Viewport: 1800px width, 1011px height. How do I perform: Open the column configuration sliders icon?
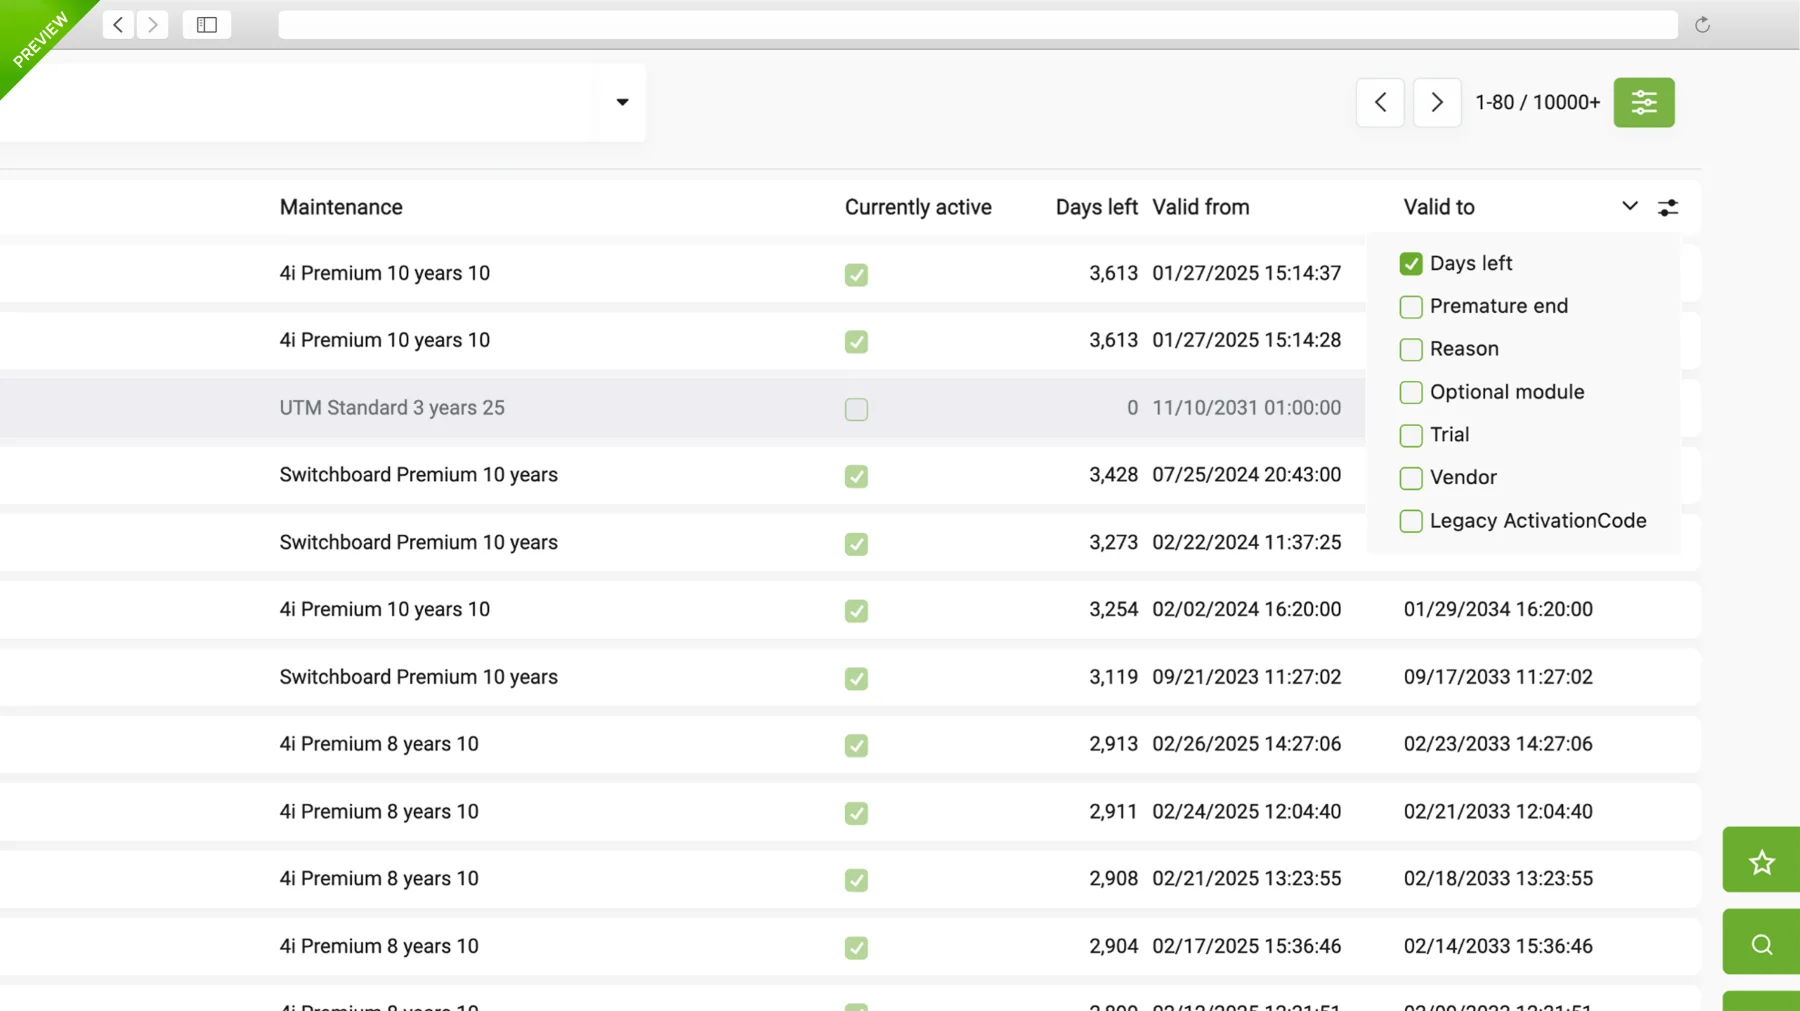pyautogui.click(x=1668, y=208)
